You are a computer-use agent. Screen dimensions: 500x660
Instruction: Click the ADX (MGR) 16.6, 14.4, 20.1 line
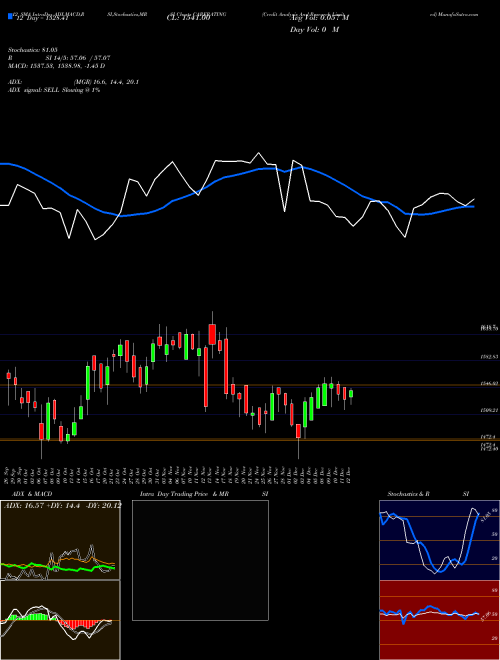pos(73,82)
